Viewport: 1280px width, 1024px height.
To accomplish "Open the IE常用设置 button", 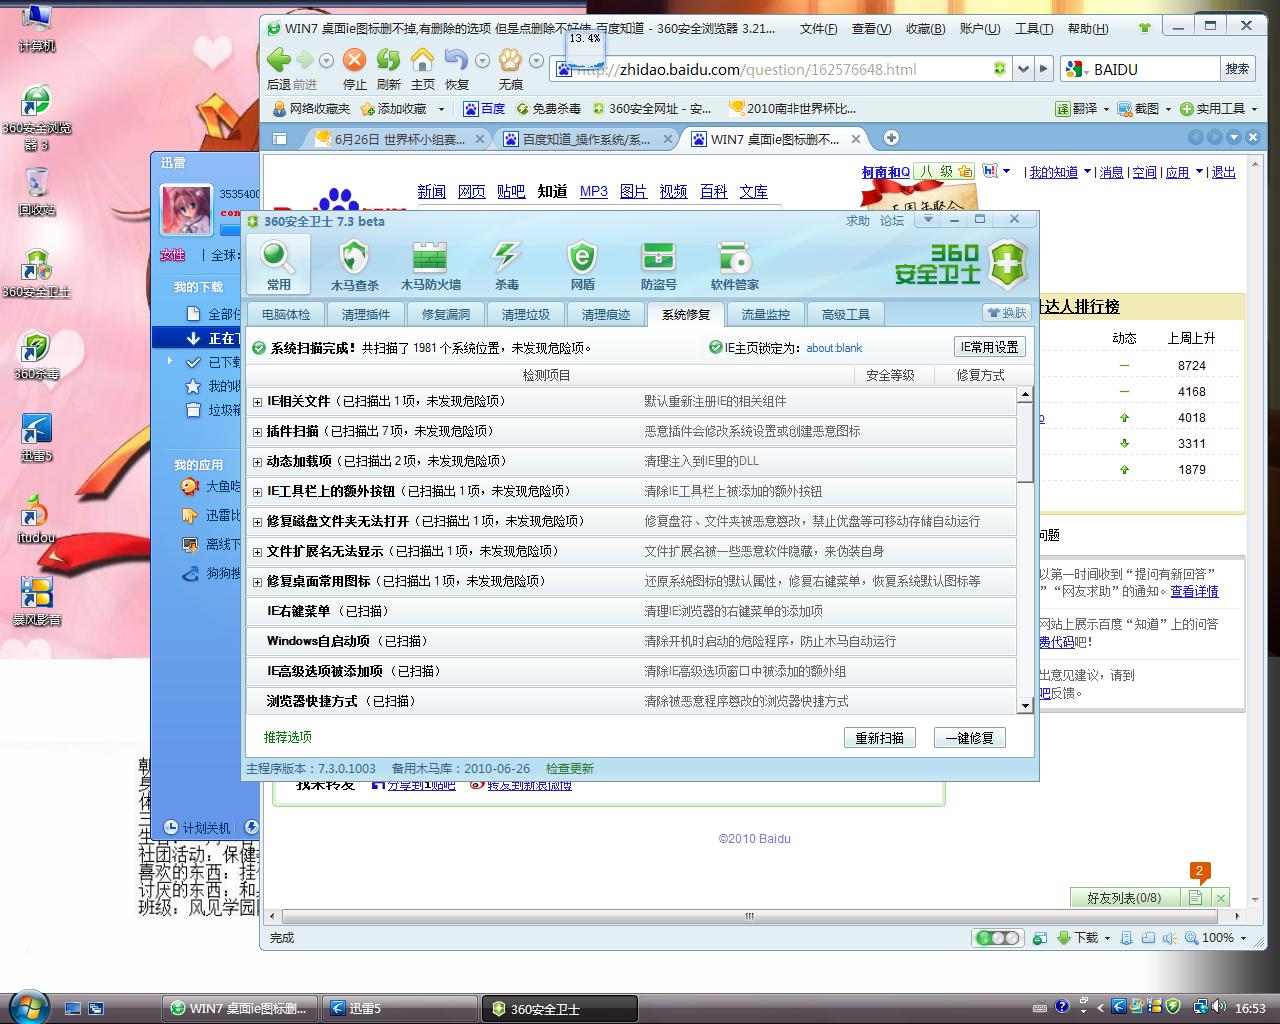I will [989, 347].
